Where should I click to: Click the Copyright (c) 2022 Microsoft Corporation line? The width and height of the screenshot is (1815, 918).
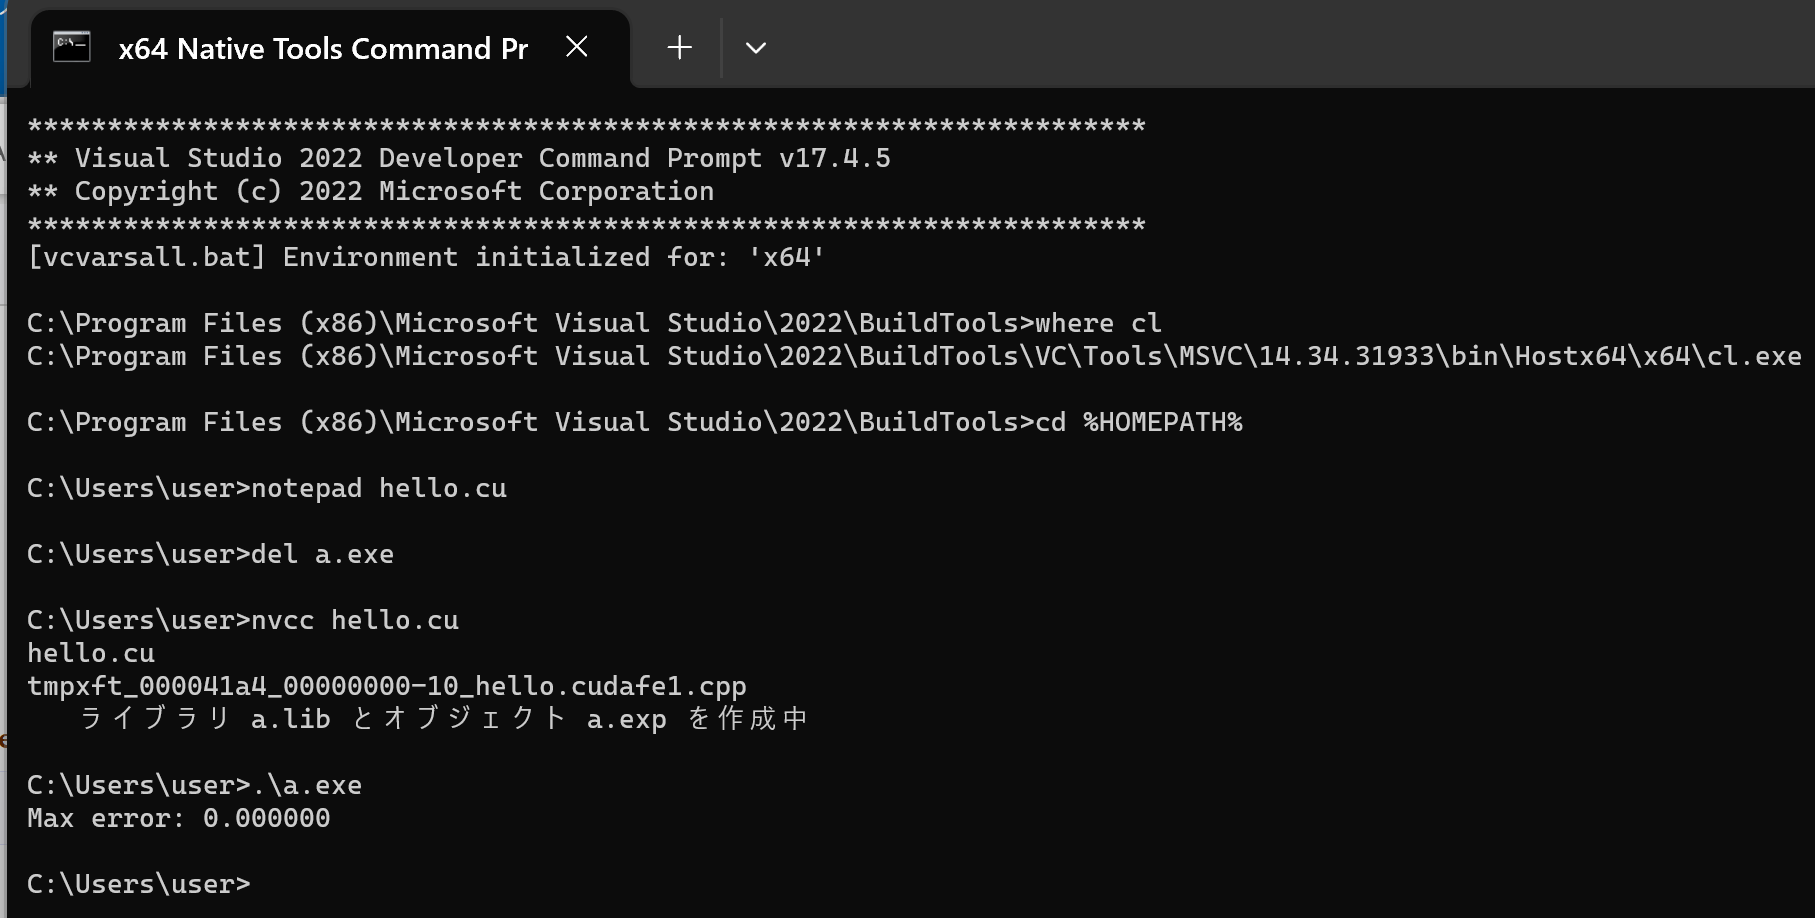(x=371, y=191)
